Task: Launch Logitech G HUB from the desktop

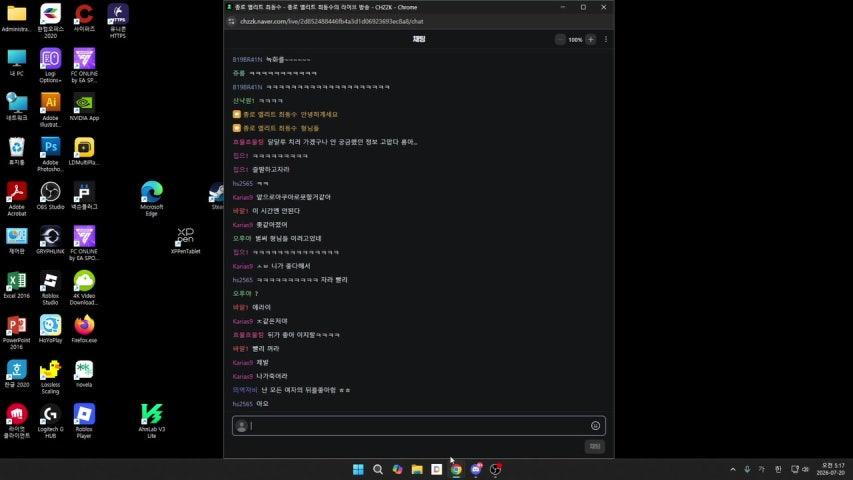Action: (51, 421)
